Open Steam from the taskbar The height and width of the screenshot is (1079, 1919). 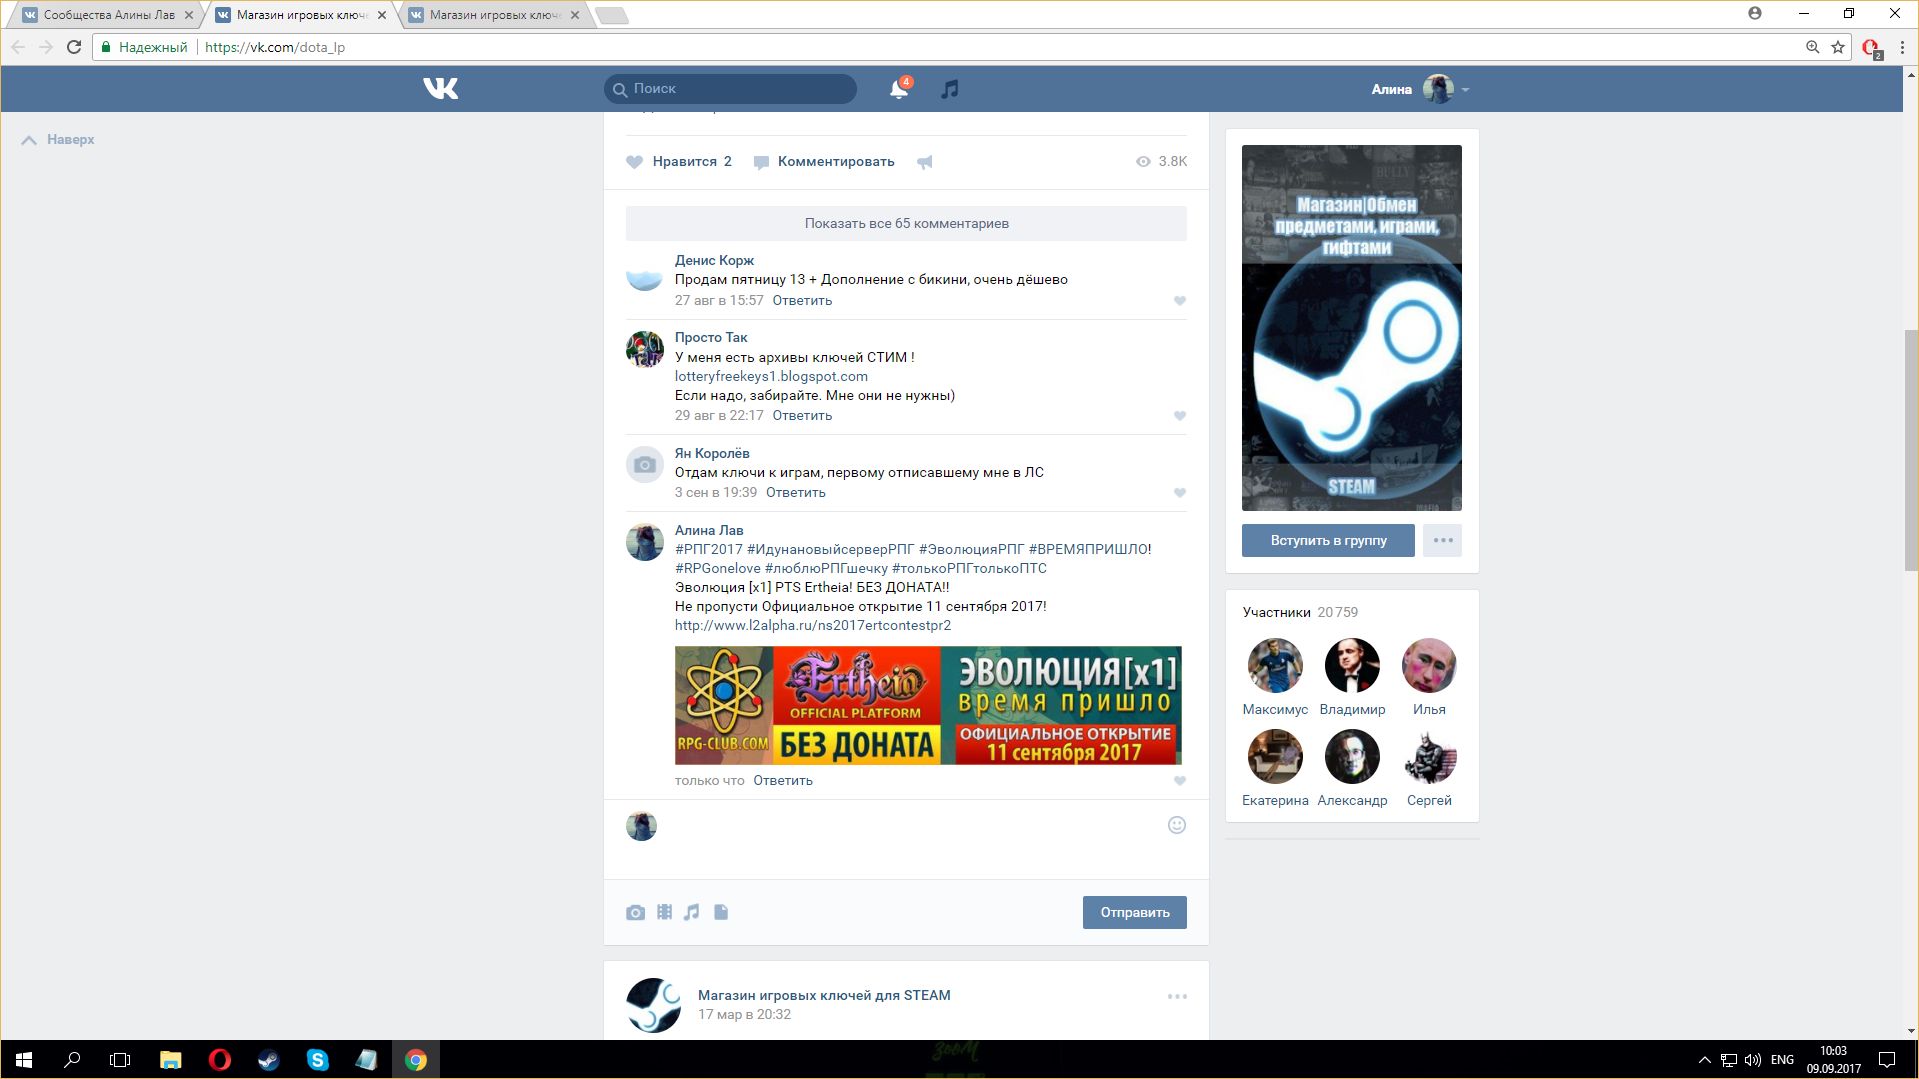point(268,1060)
